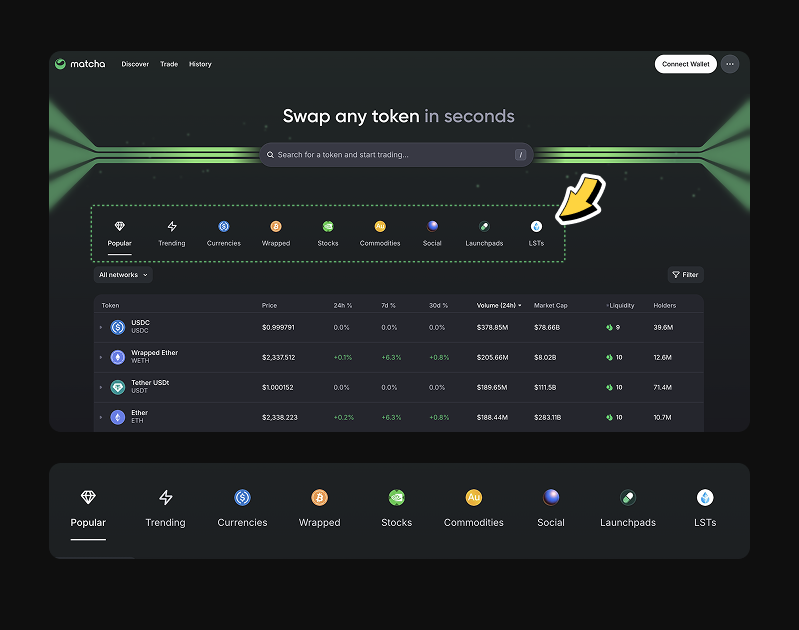Open the All networks dropdown
The height and width of the screenshot is (630, 799).
123,275
